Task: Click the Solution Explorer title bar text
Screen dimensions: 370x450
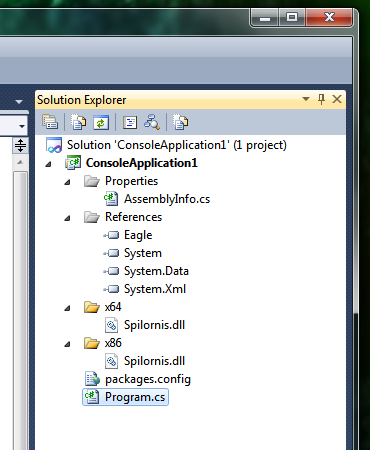Action: [x=82, y=100]
